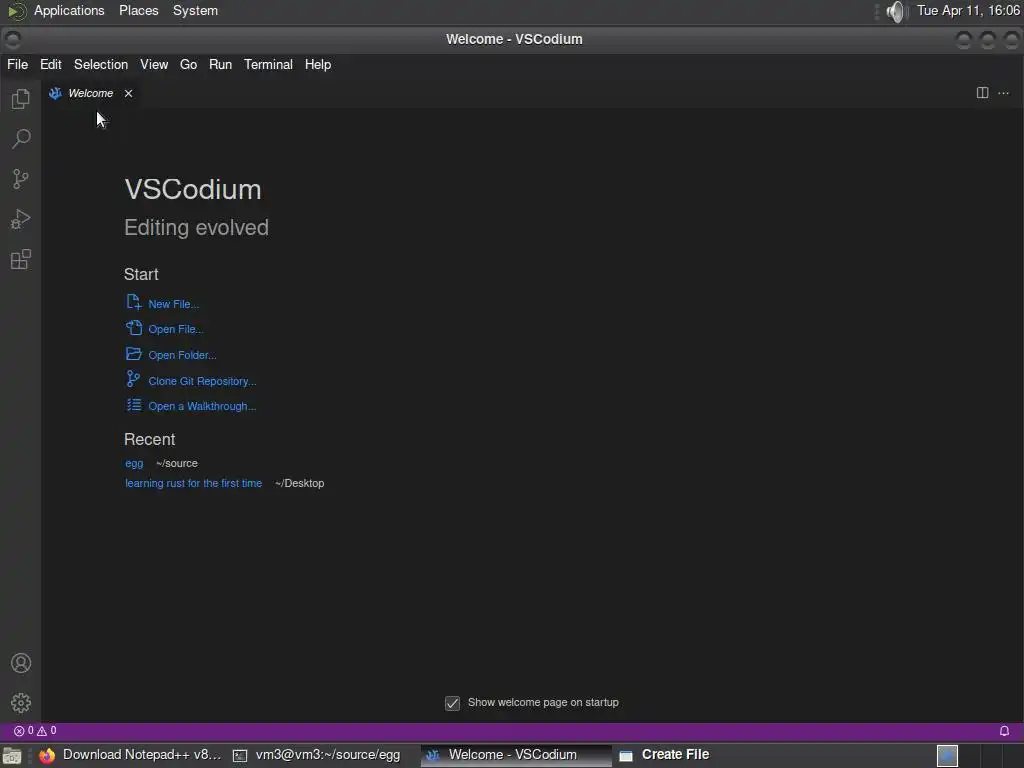Open the View menu

pyautogui.click(x=154, y=65)
